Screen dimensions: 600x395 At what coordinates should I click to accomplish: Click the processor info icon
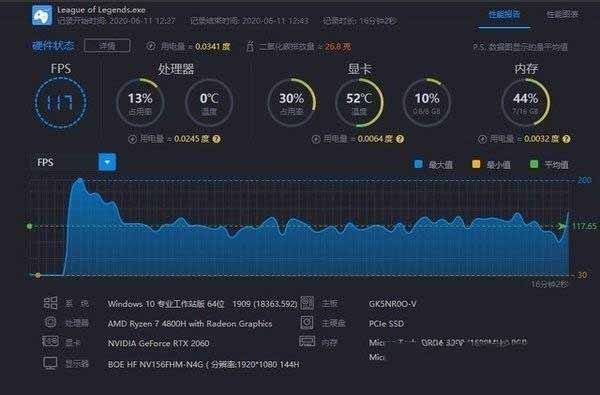(x=51, y=322)
